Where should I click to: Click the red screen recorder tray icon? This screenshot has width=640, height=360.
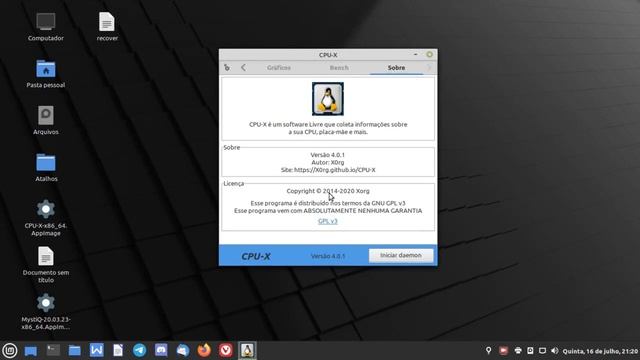click(x=503, y=351)
